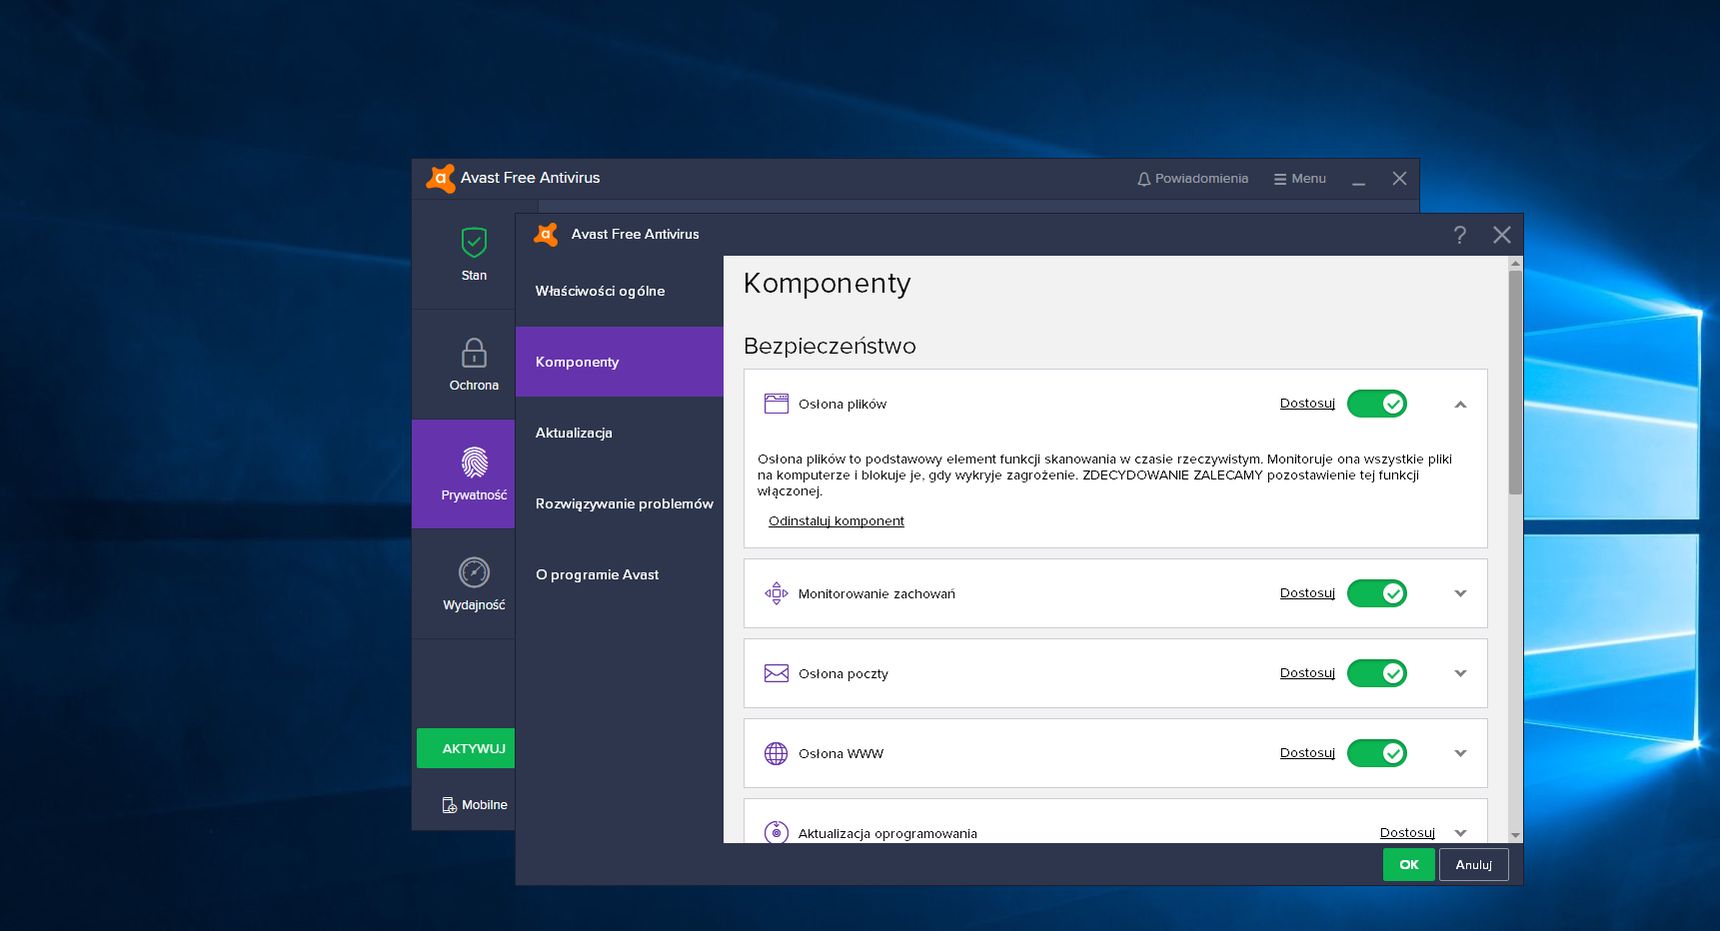This screenshot has height=931, width=1720.
Task: Expand the Monitorowanie zachowań section
Action: [1460, 593]
